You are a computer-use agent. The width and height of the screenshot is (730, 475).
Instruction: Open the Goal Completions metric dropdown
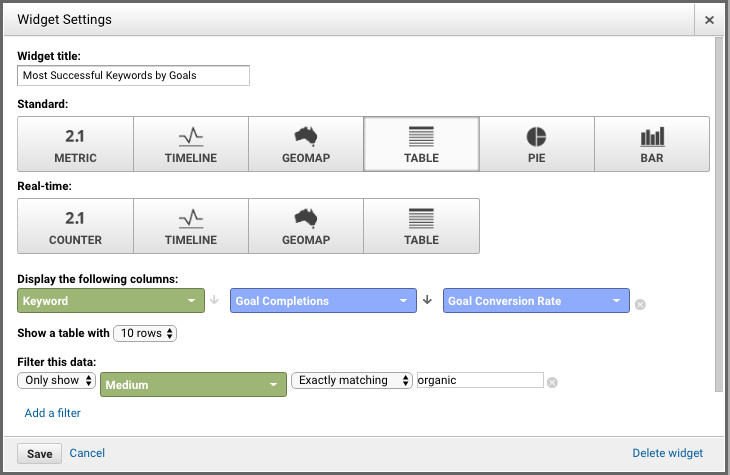(x=323, y=301)
